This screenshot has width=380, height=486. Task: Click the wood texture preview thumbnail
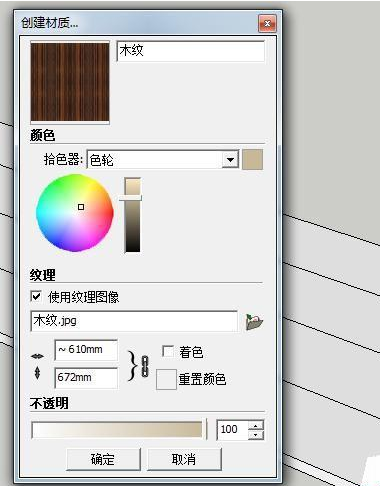(x=70, y=82)
